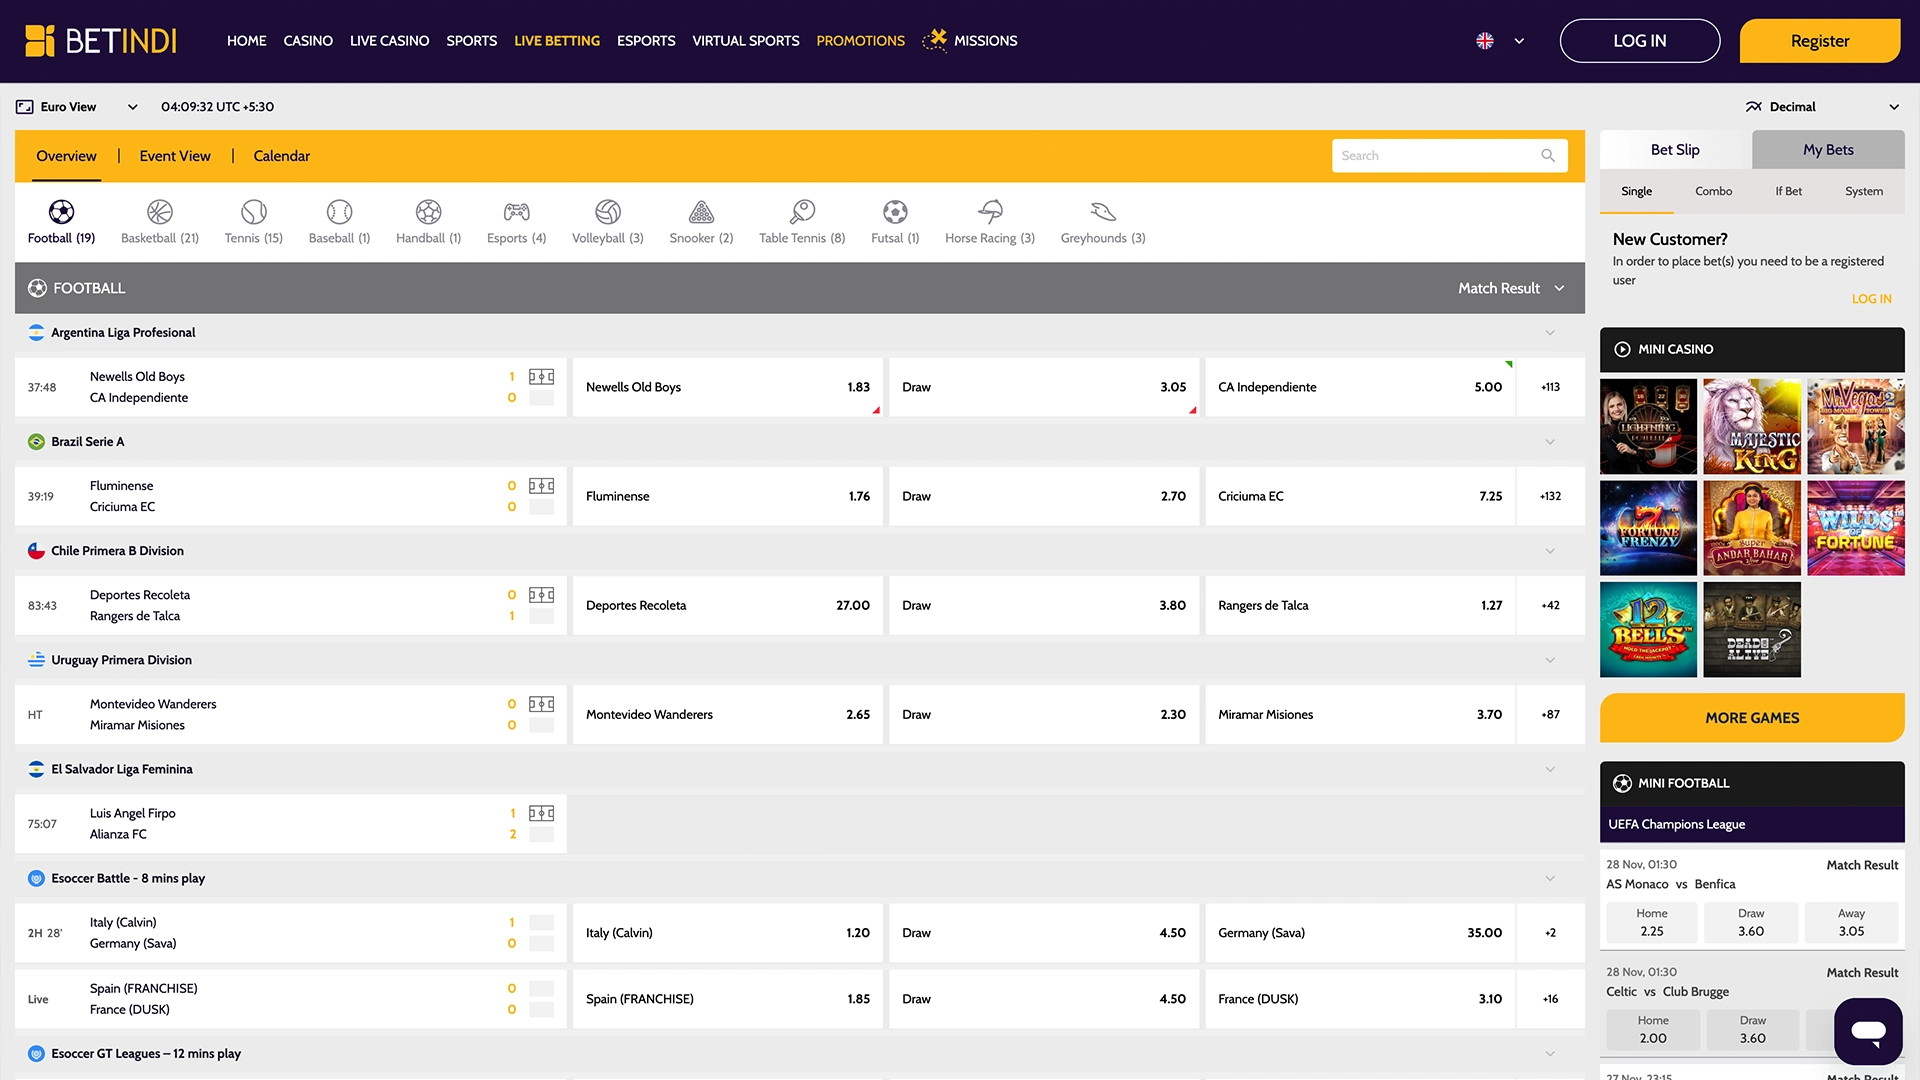Switch to the Calendar tab
The image size is (1920, 1080).
(282, 156)
